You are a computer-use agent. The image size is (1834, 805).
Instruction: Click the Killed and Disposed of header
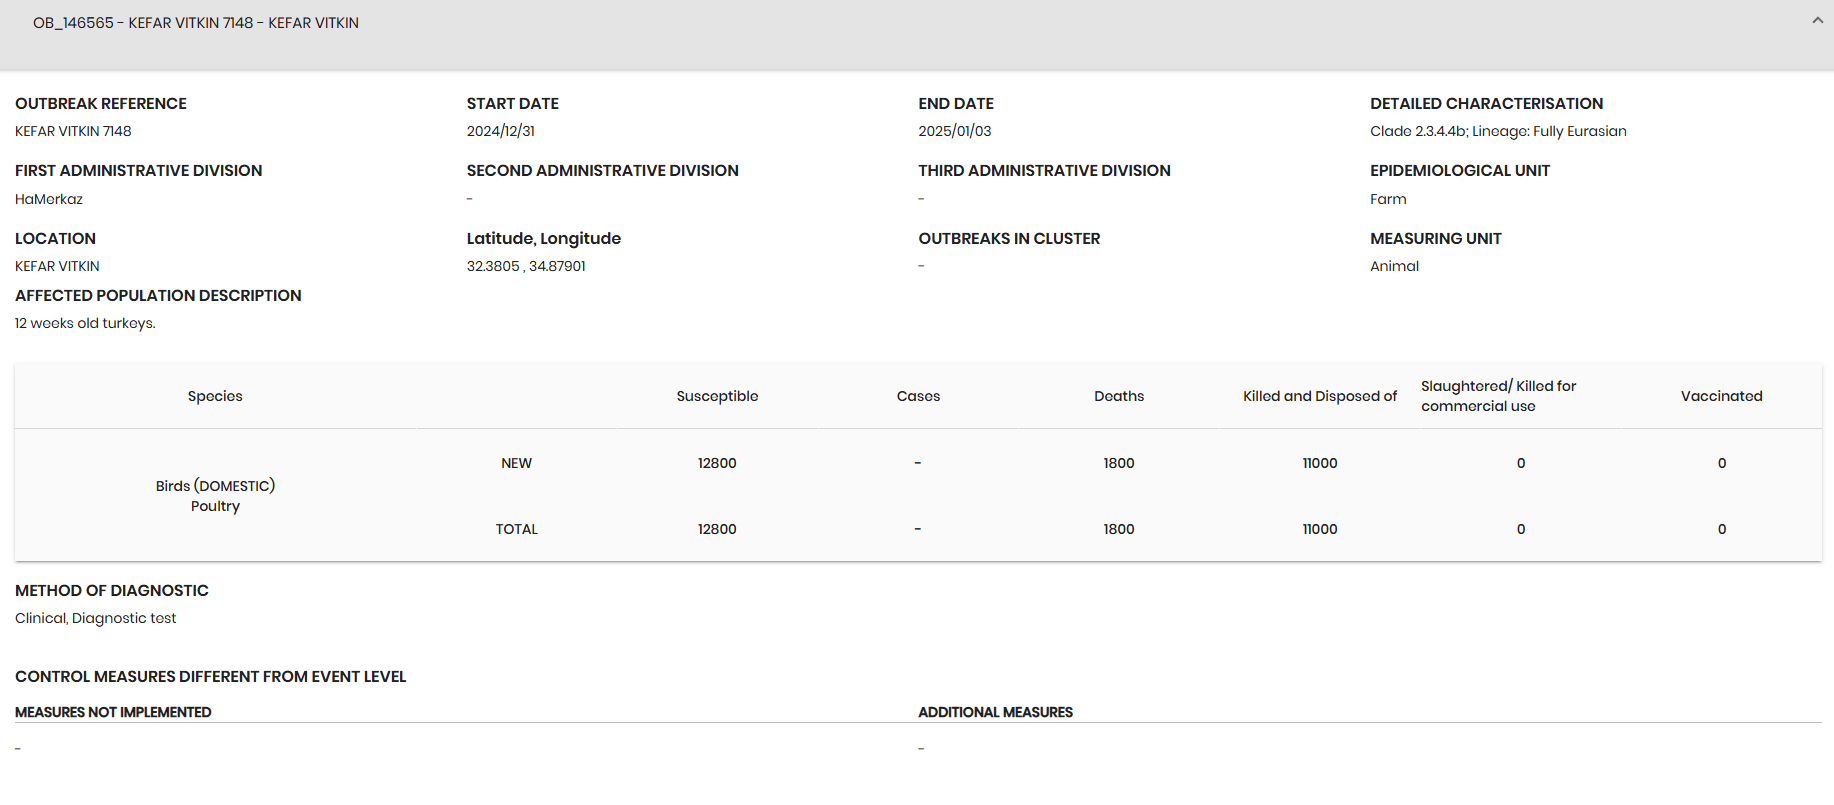pos(1320,396)
